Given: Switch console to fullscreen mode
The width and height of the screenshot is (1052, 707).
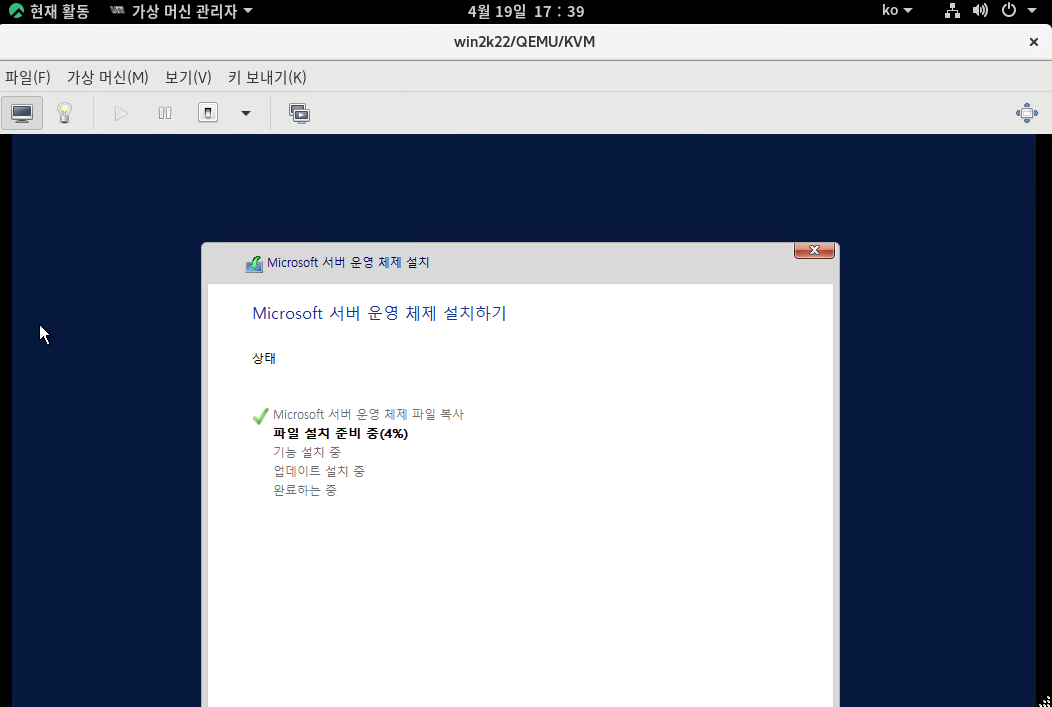Looking at the screenshot, I should click(1027, 113).
